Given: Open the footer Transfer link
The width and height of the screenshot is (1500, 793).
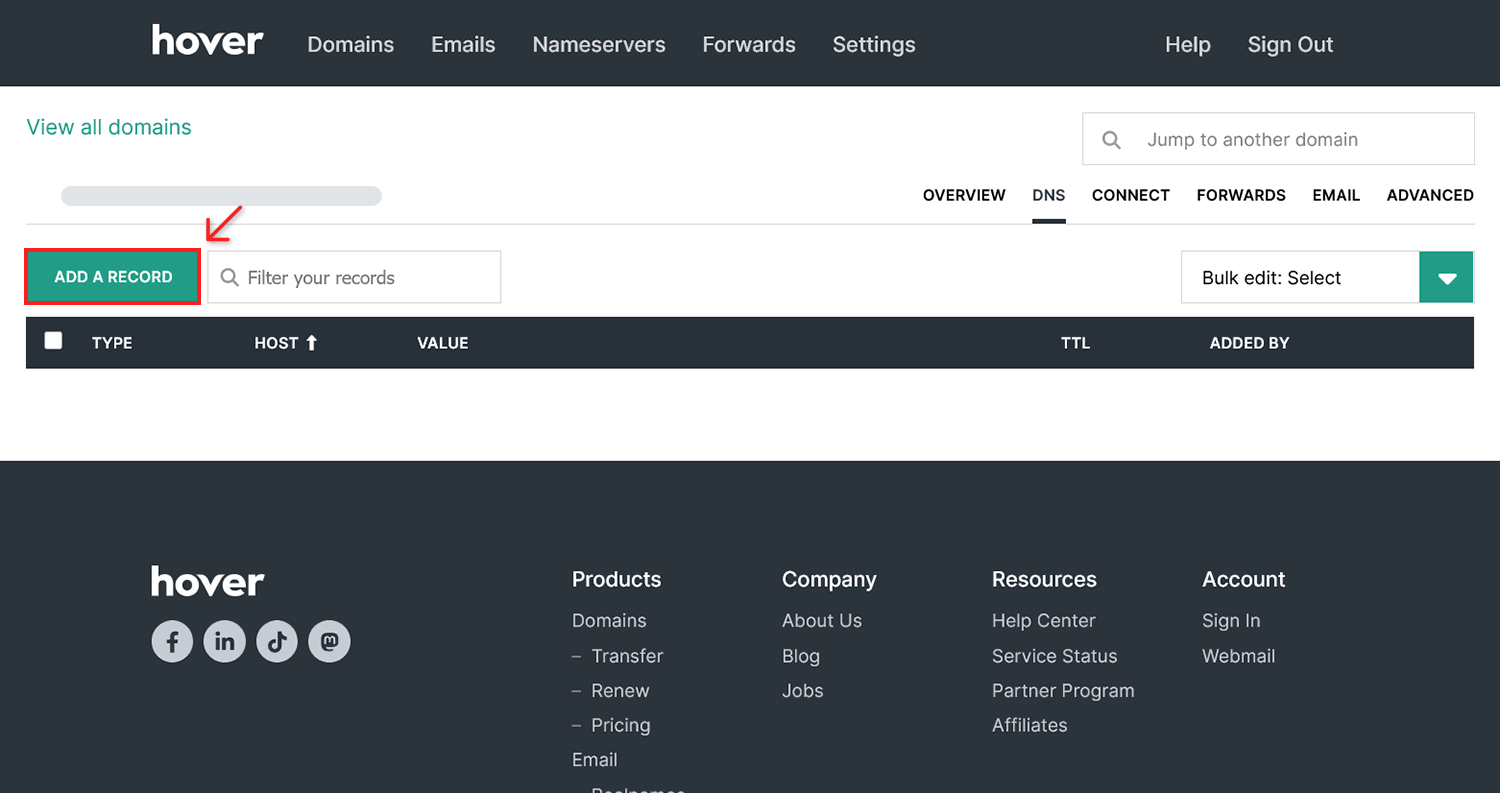Looking at the screenshot, I should tap(627, 656).
